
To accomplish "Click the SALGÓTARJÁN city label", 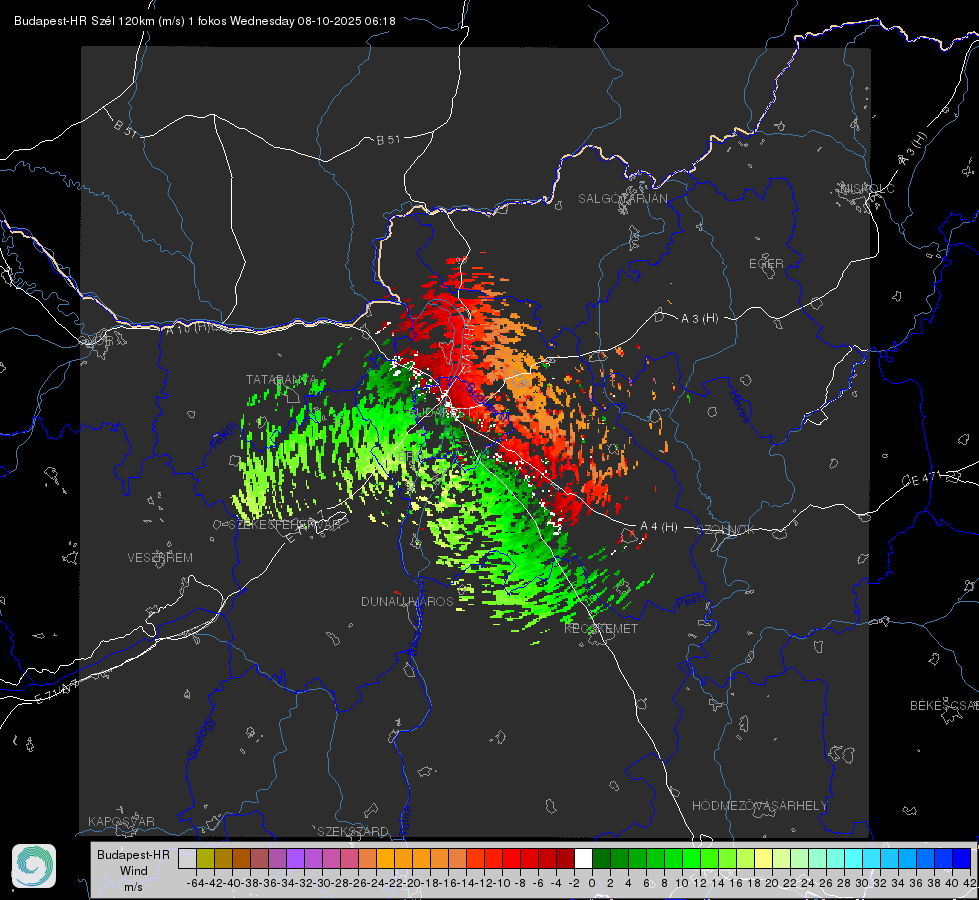I will click(622, 199).
